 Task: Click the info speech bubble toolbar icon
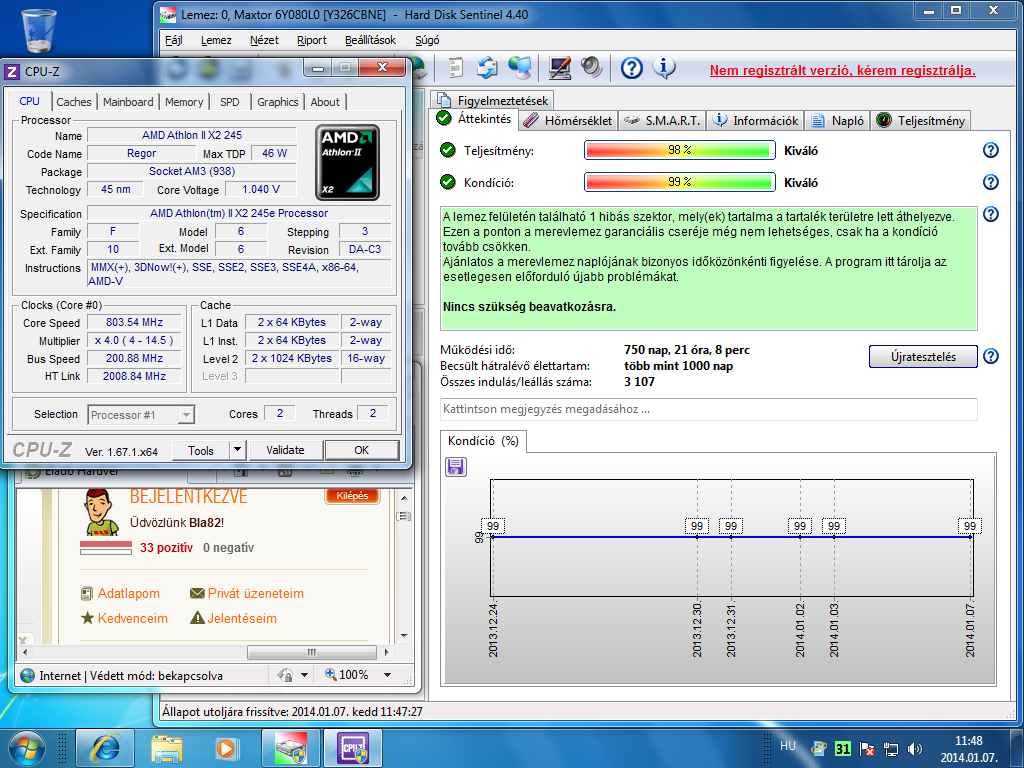click(664, 68)
